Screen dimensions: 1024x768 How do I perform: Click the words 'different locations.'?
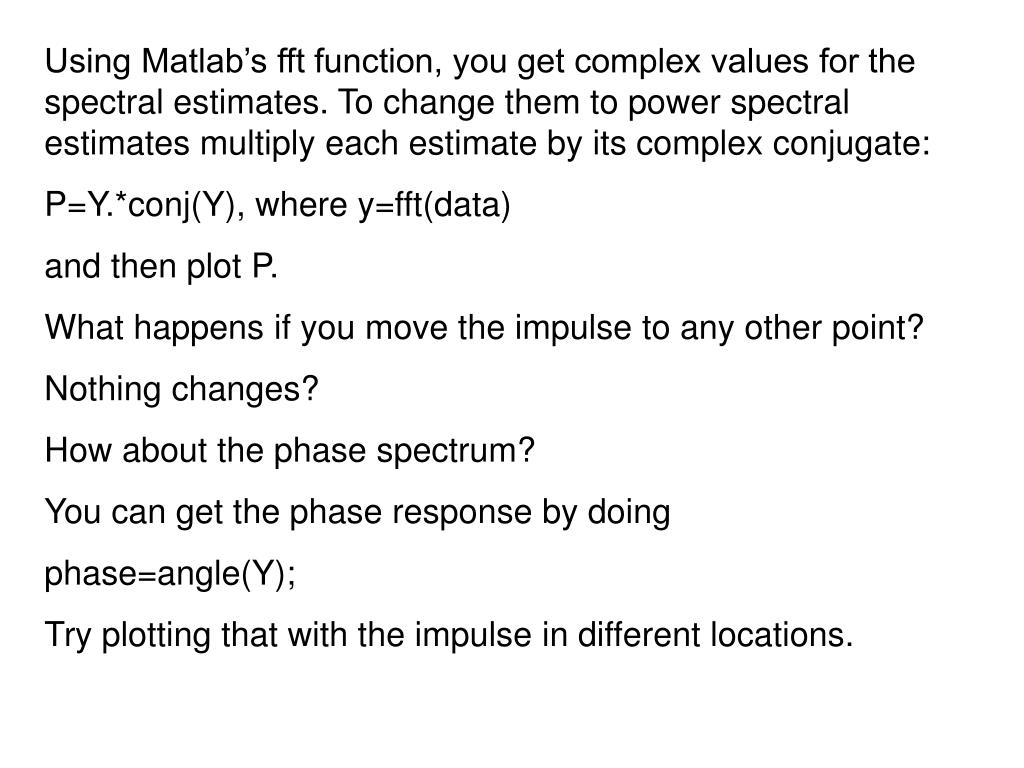(x=715, y=634)
